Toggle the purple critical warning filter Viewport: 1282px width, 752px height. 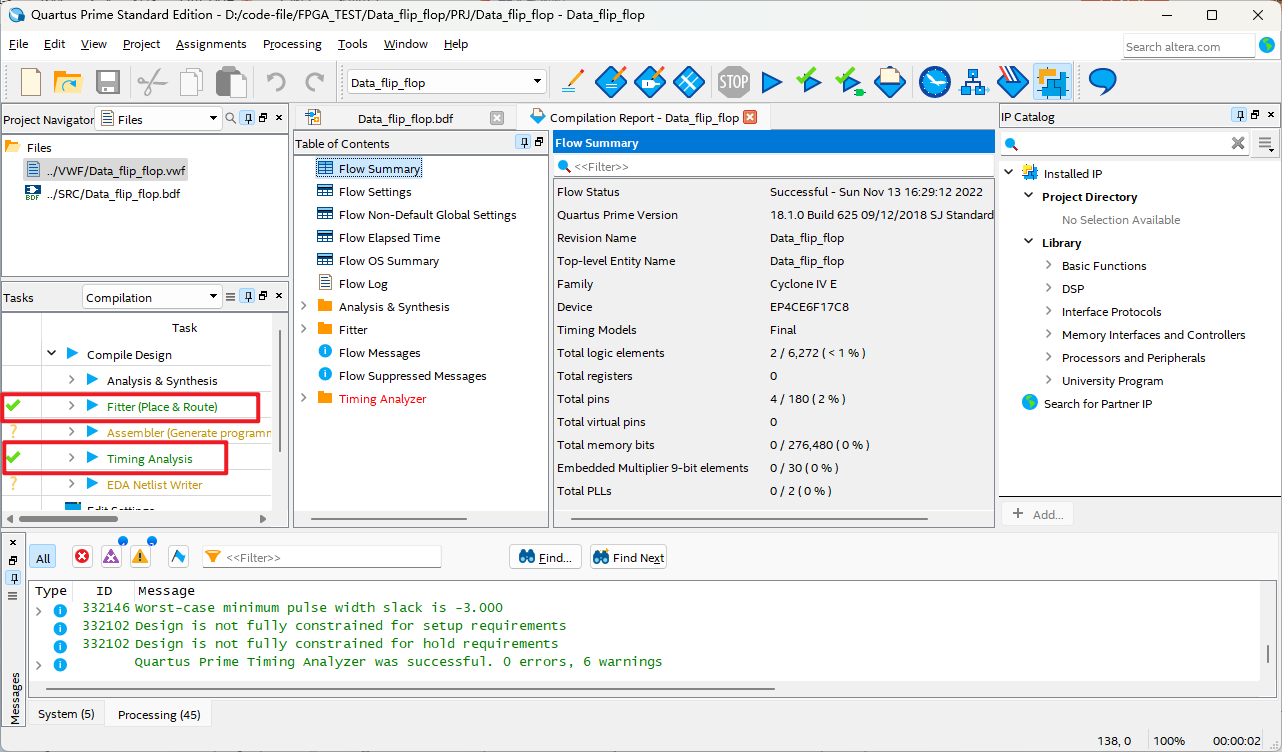tap(111, 557)
